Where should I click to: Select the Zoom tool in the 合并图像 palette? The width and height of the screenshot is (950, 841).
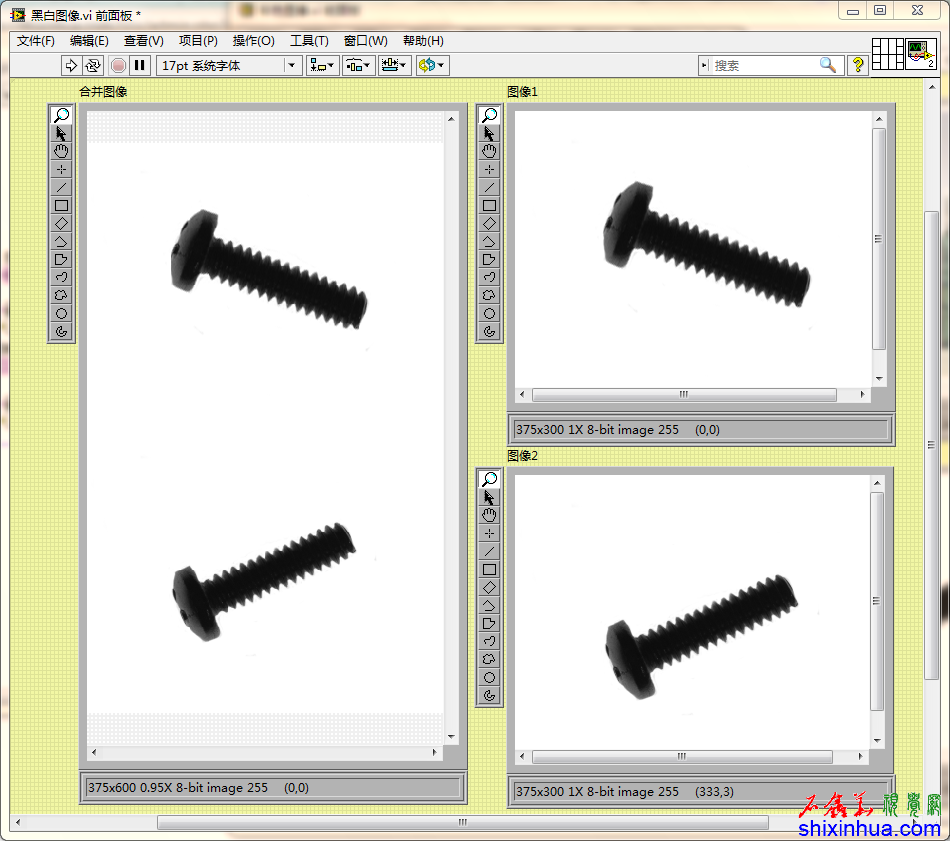[62, 115]
